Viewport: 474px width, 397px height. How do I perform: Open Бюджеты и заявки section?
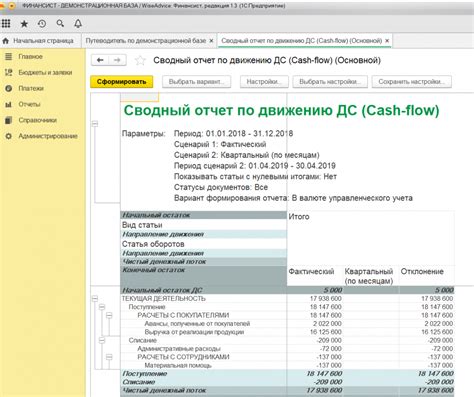(45, 72)
